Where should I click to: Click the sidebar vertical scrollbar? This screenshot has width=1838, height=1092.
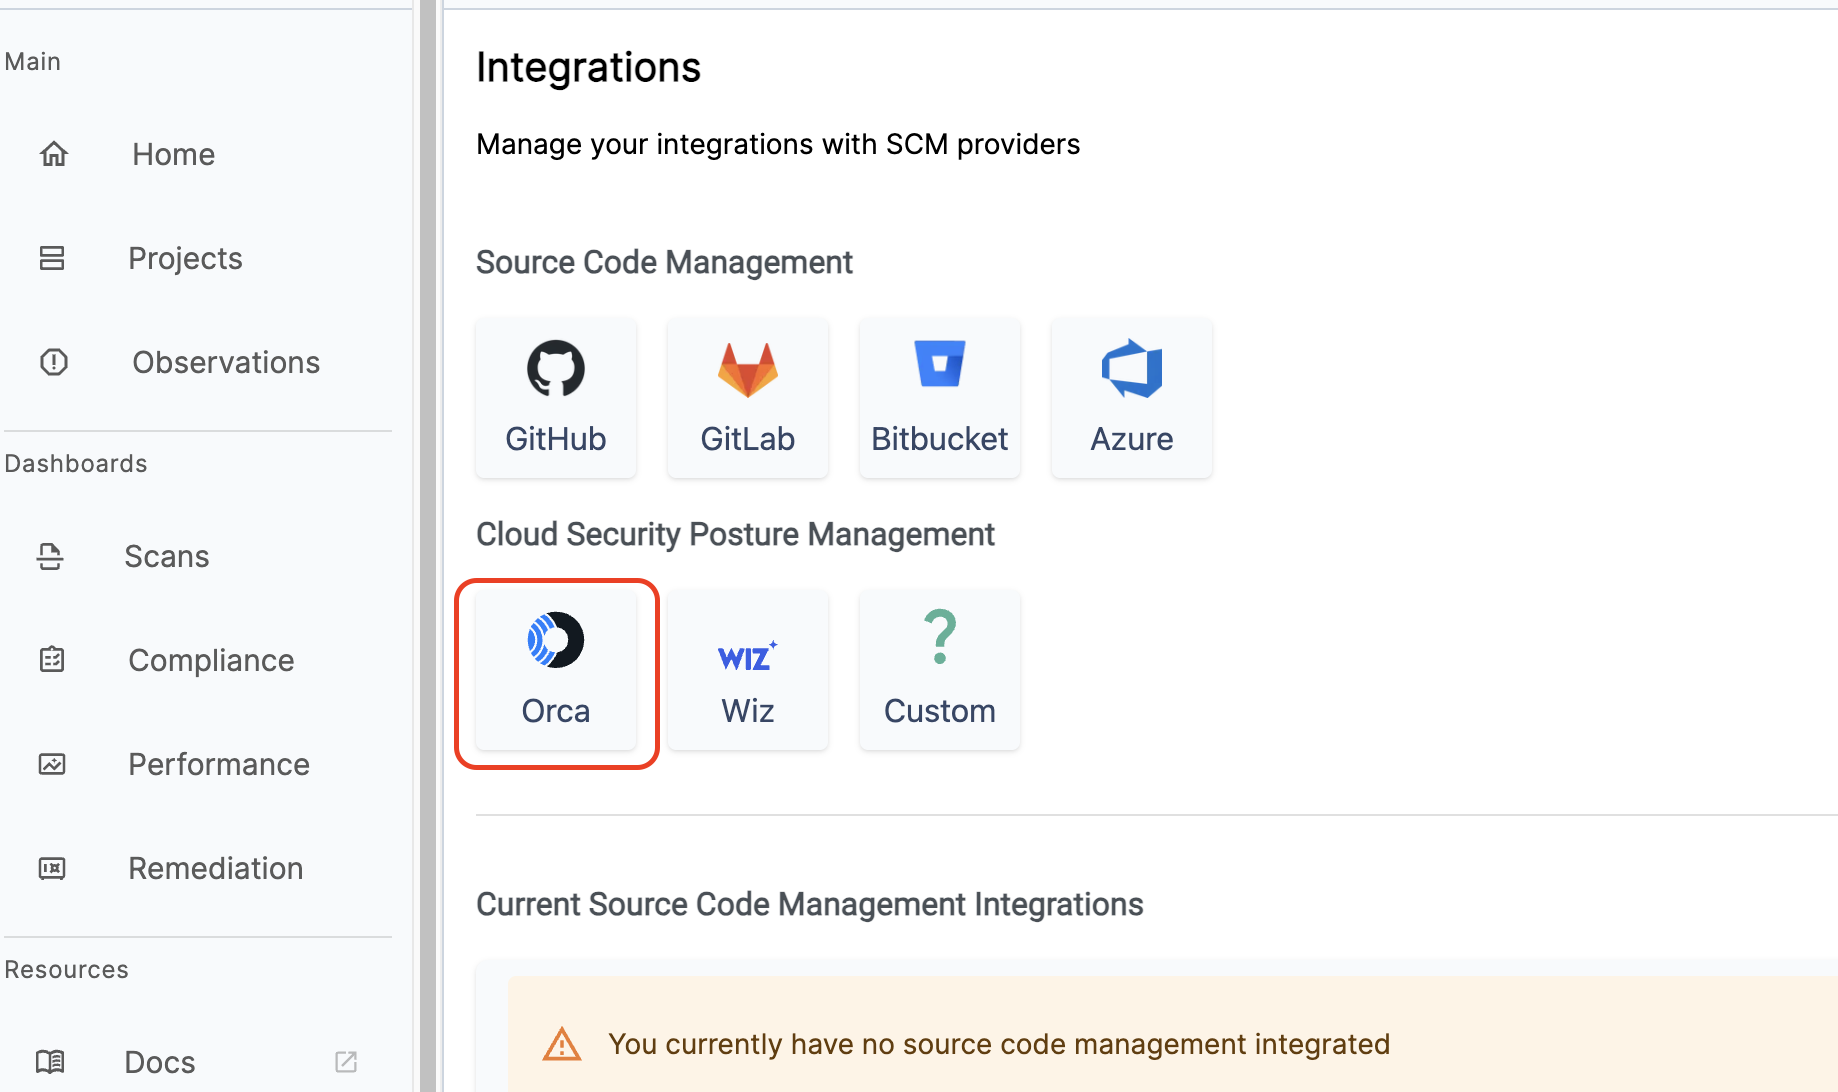428,546
